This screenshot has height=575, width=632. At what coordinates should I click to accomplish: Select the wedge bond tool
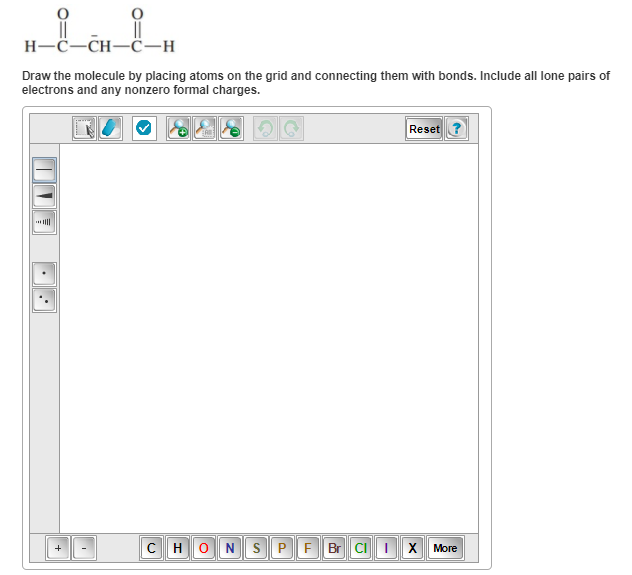[44, 196]
